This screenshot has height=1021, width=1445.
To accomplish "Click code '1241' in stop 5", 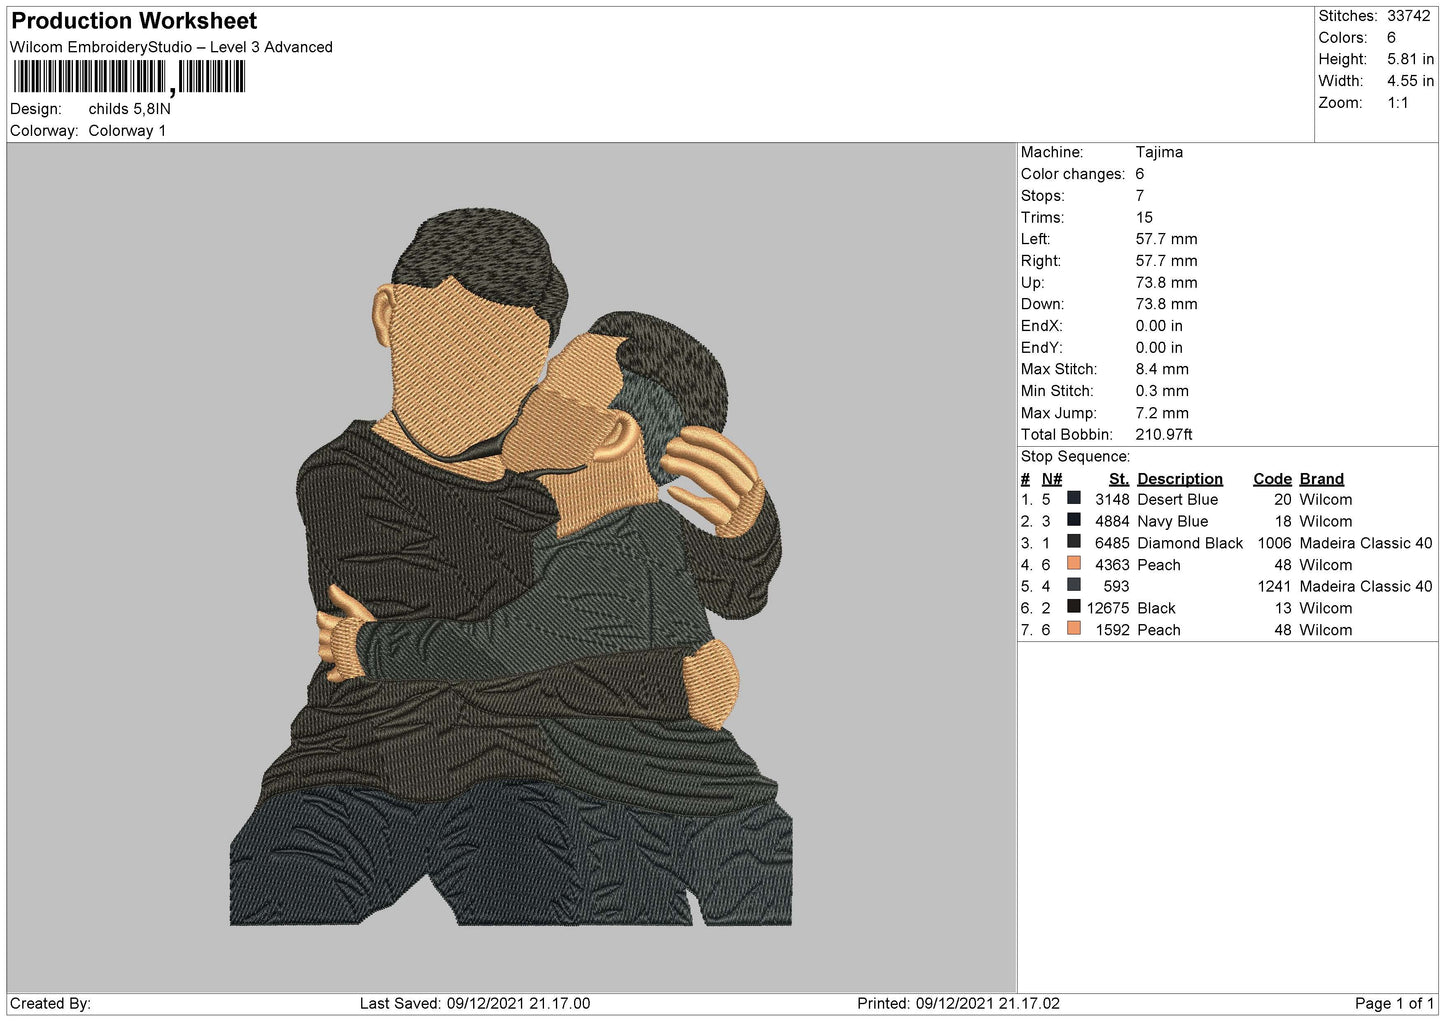I will click(1274, 587).
